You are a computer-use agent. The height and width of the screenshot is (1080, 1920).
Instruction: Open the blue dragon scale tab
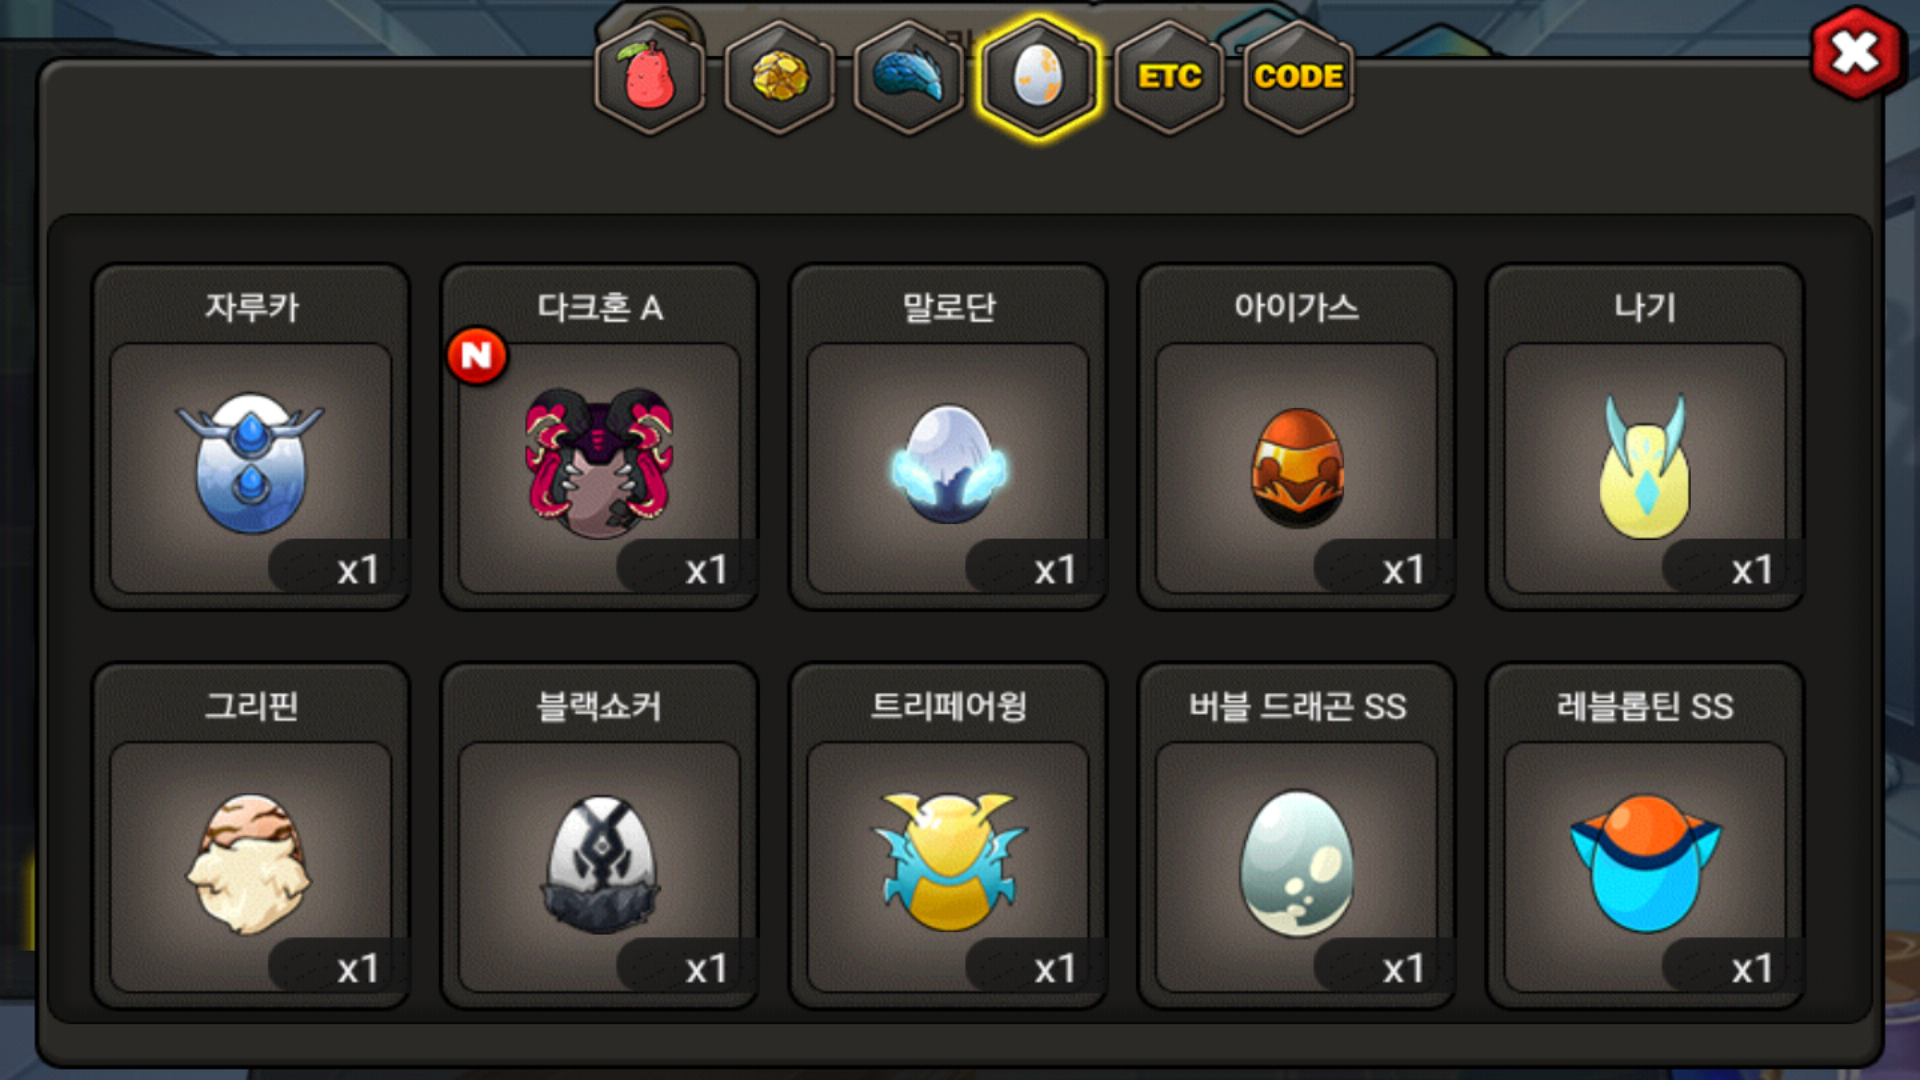(x=909, y=77)
